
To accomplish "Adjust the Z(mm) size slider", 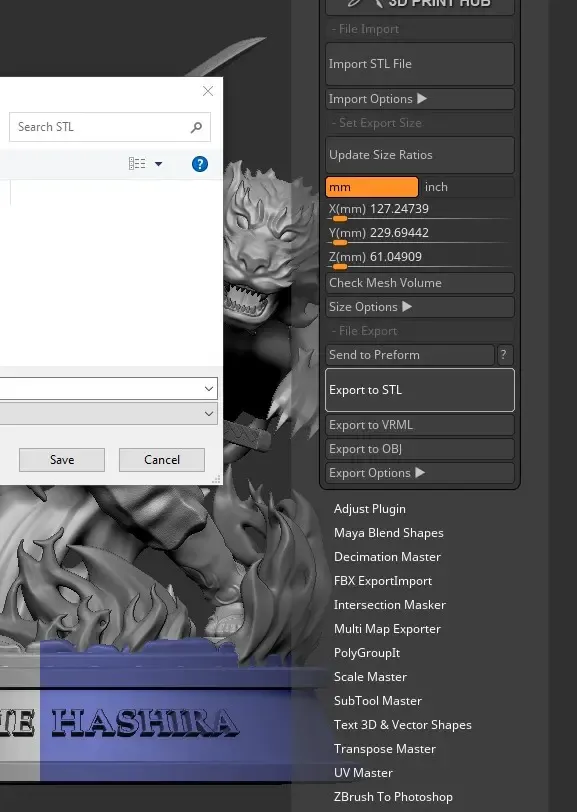I will (x=420, y=259).
